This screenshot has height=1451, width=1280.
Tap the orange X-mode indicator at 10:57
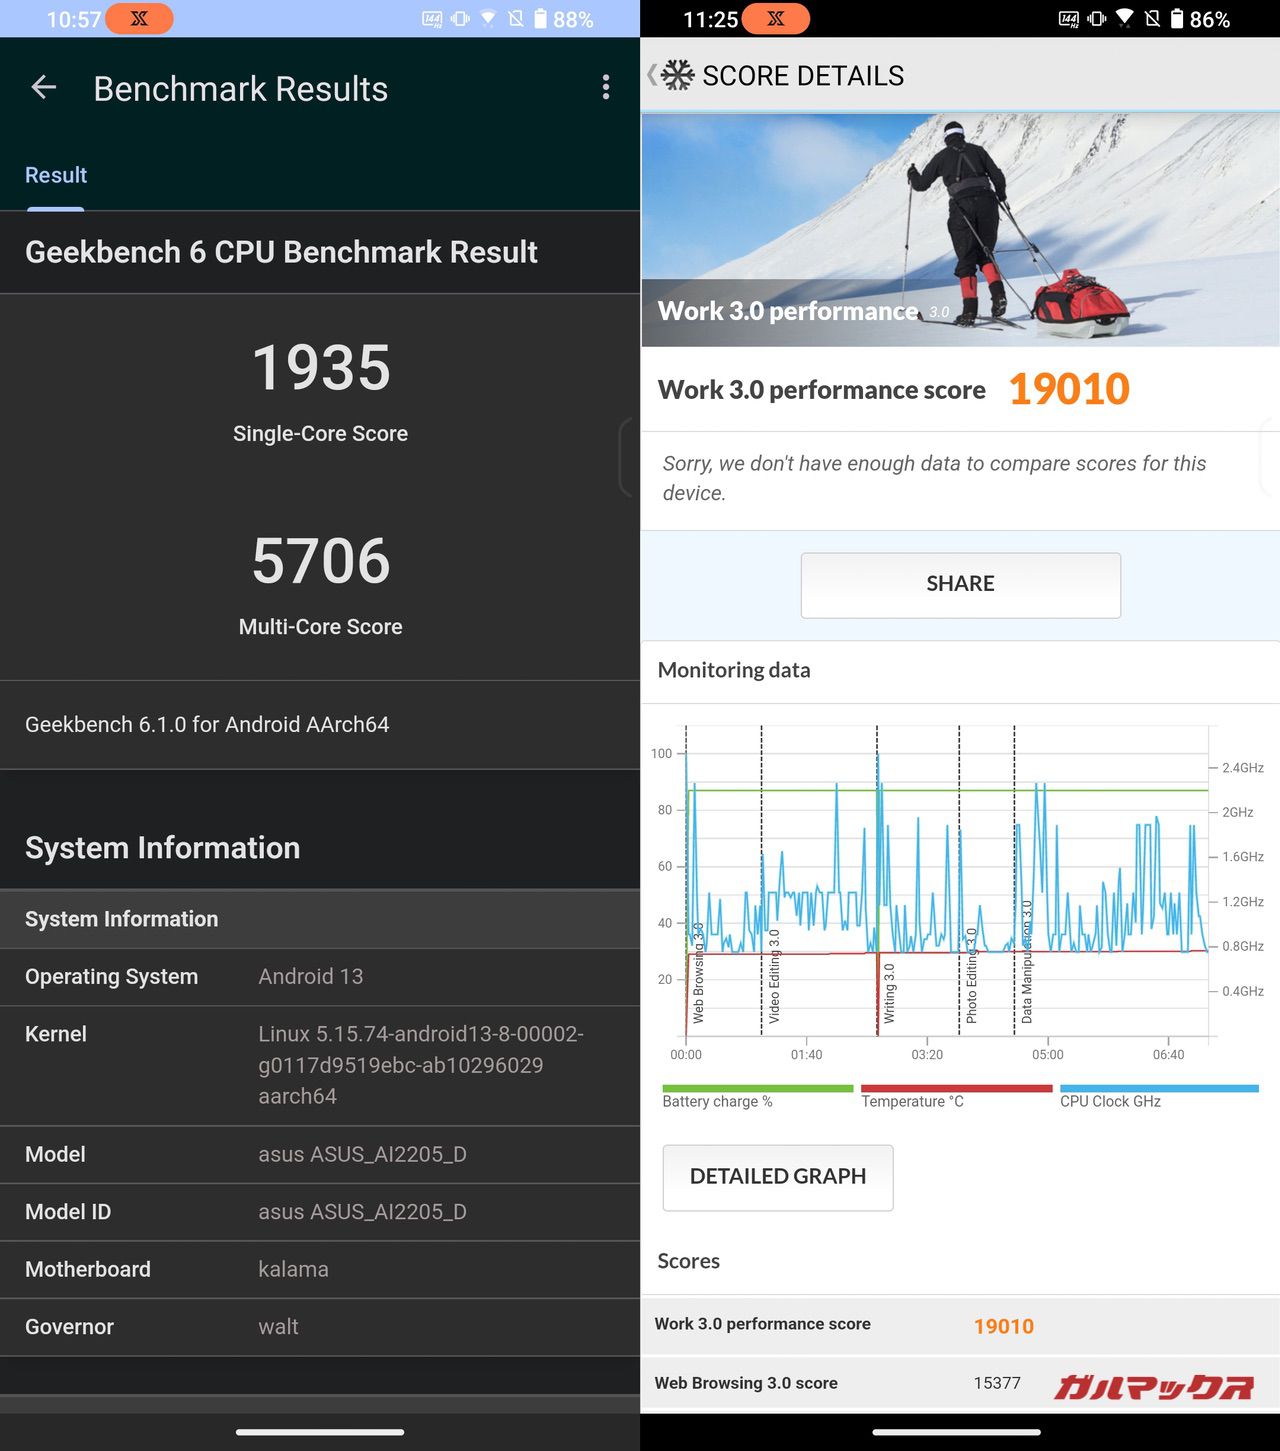click(138, 19)
